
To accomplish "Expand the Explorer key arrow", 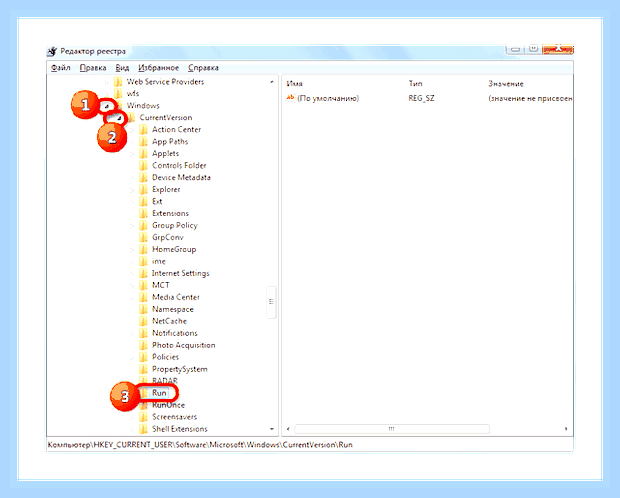I will (x=132, y=189).
